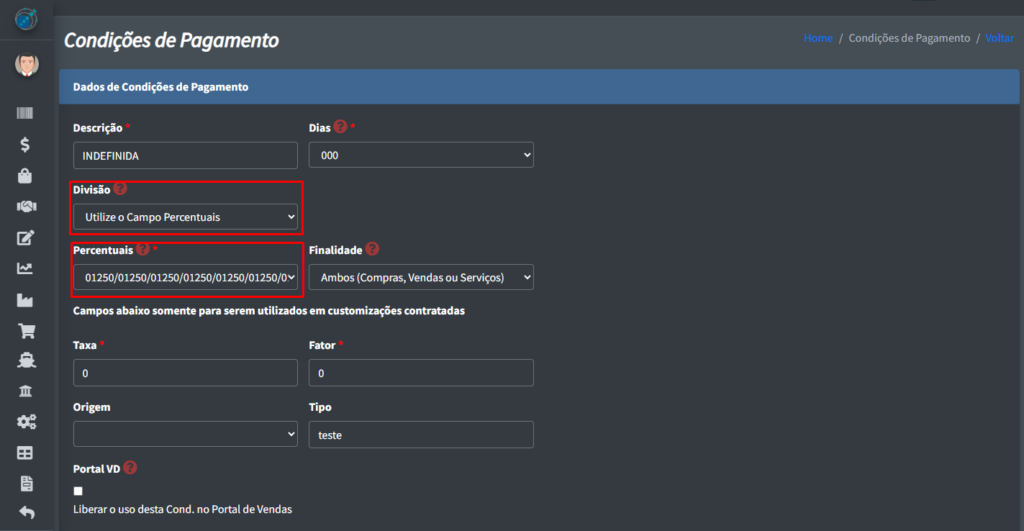Click the line chart sidebar icon
Image resolution: width=1024 pixels, height=531 pixels.
coord(26,268)
